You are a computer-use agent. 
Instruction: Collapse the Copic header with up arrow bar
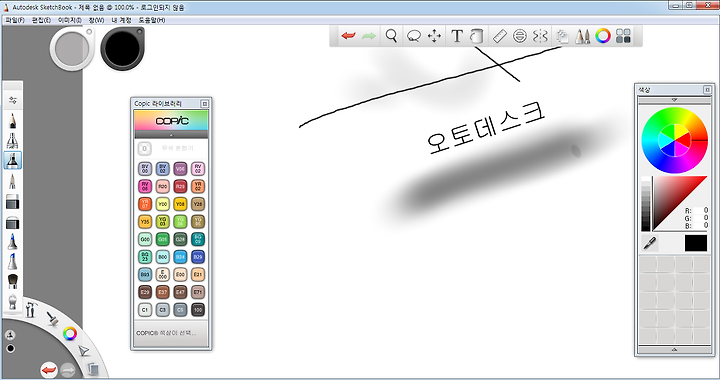171,135
